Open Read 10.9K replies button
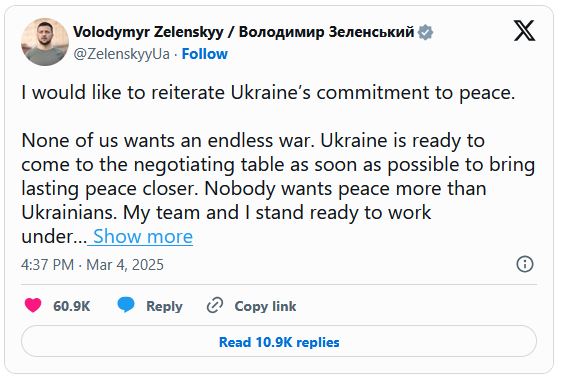 pyautogui.click(x=279, y=341)
